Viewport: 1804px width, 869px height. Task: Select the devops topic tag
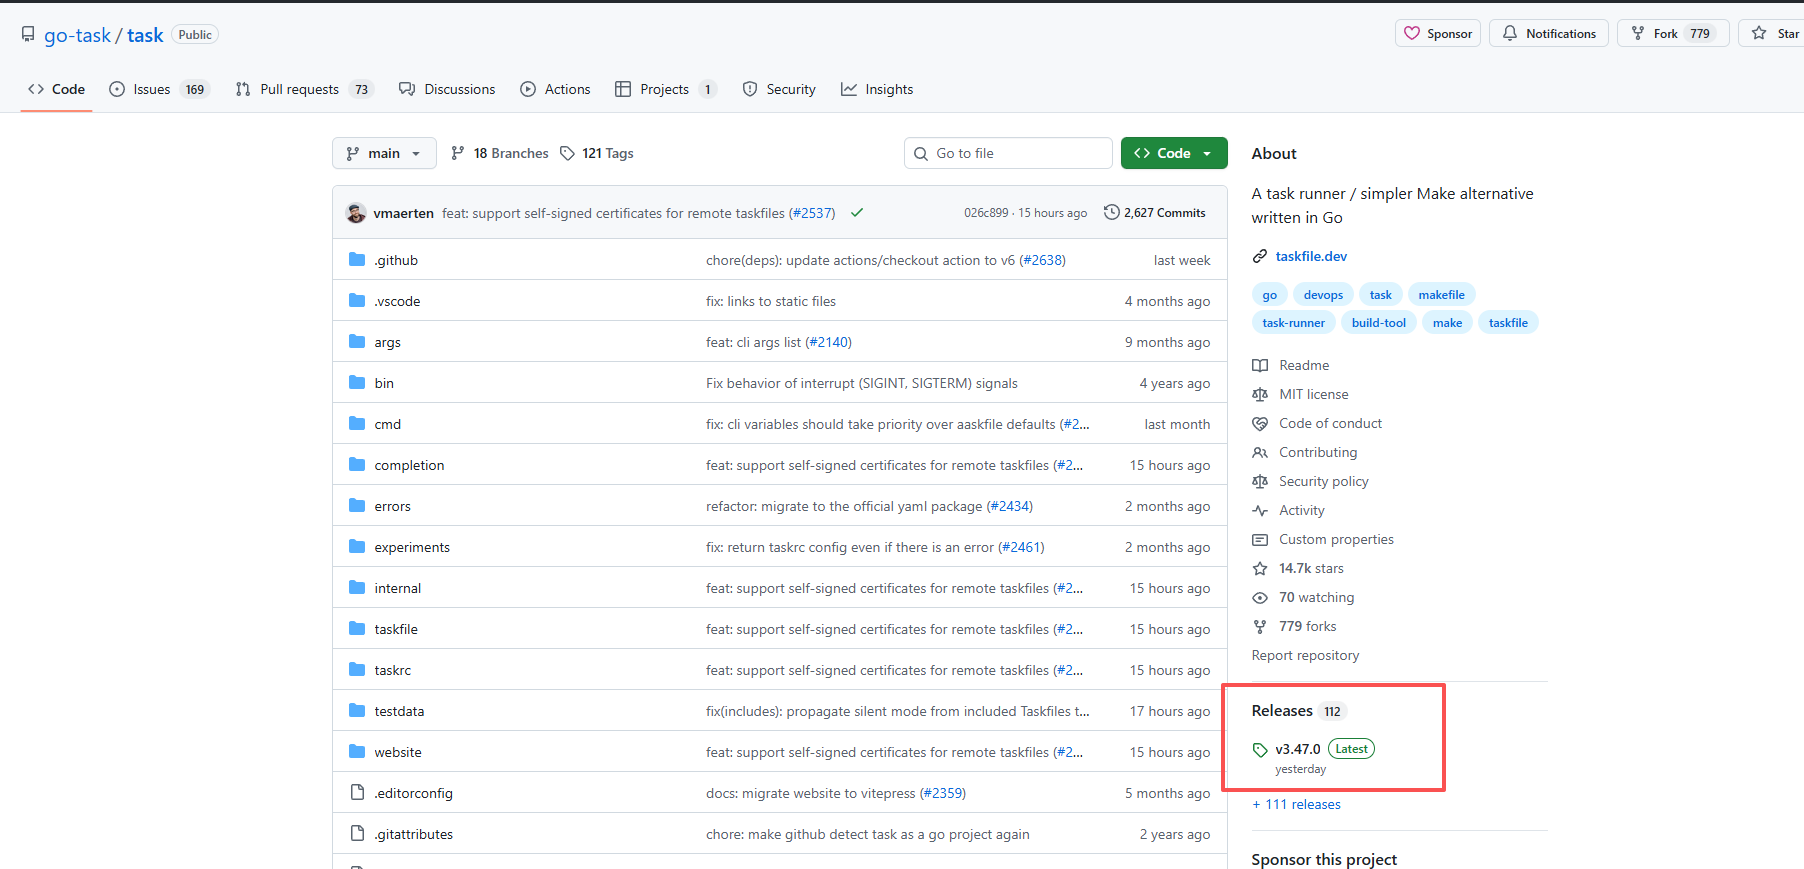pyautogui.click(x=1323, y=295)
